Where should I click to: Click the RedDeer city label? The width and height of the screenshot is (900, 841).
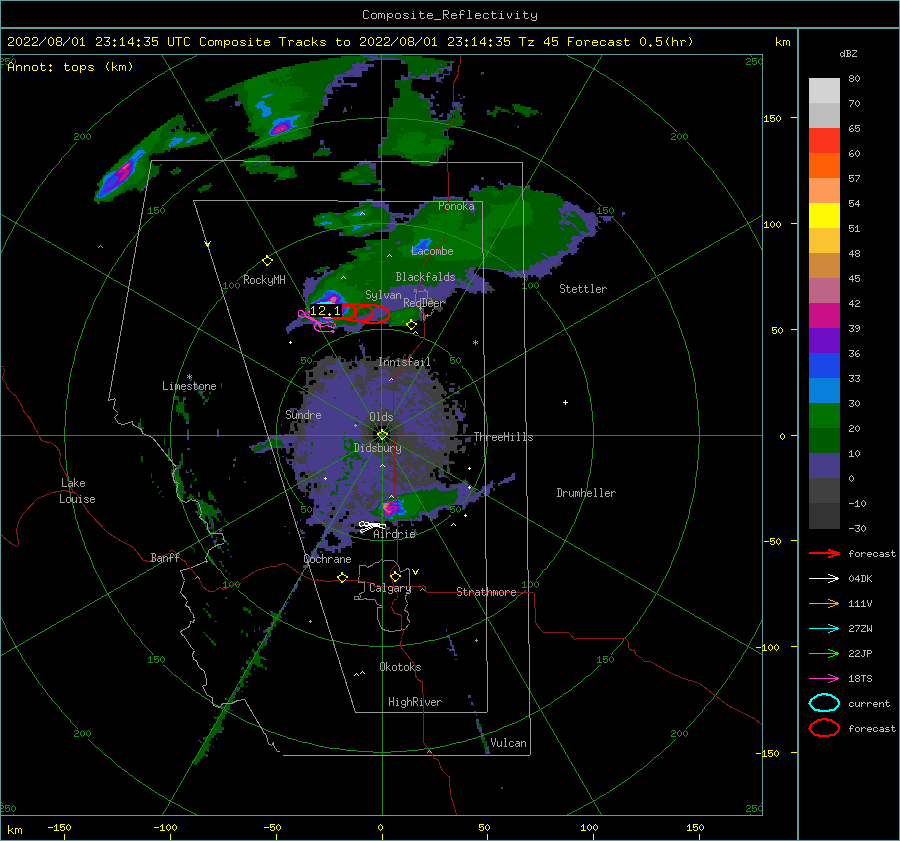point(424,303)
